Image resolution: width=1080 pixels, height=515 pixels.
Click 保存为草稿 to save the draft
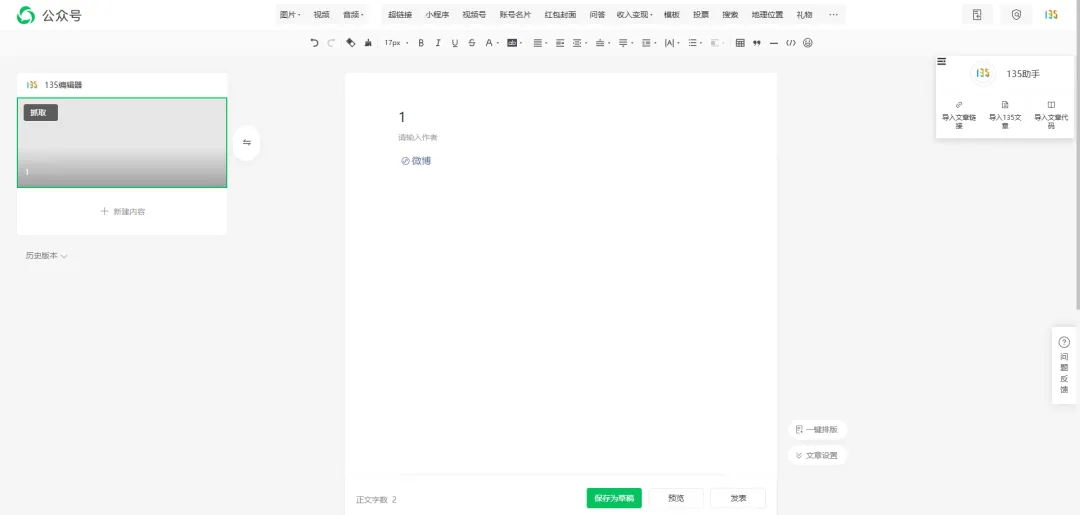[x=614, y=498]
